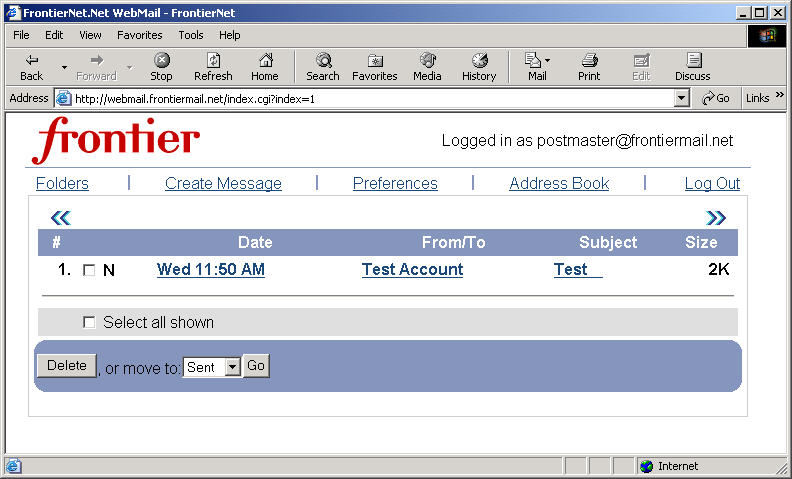Screen dimensions: 792x479
Task: Open the Back history dropdown arrow
Action: (x=64, y=67)
